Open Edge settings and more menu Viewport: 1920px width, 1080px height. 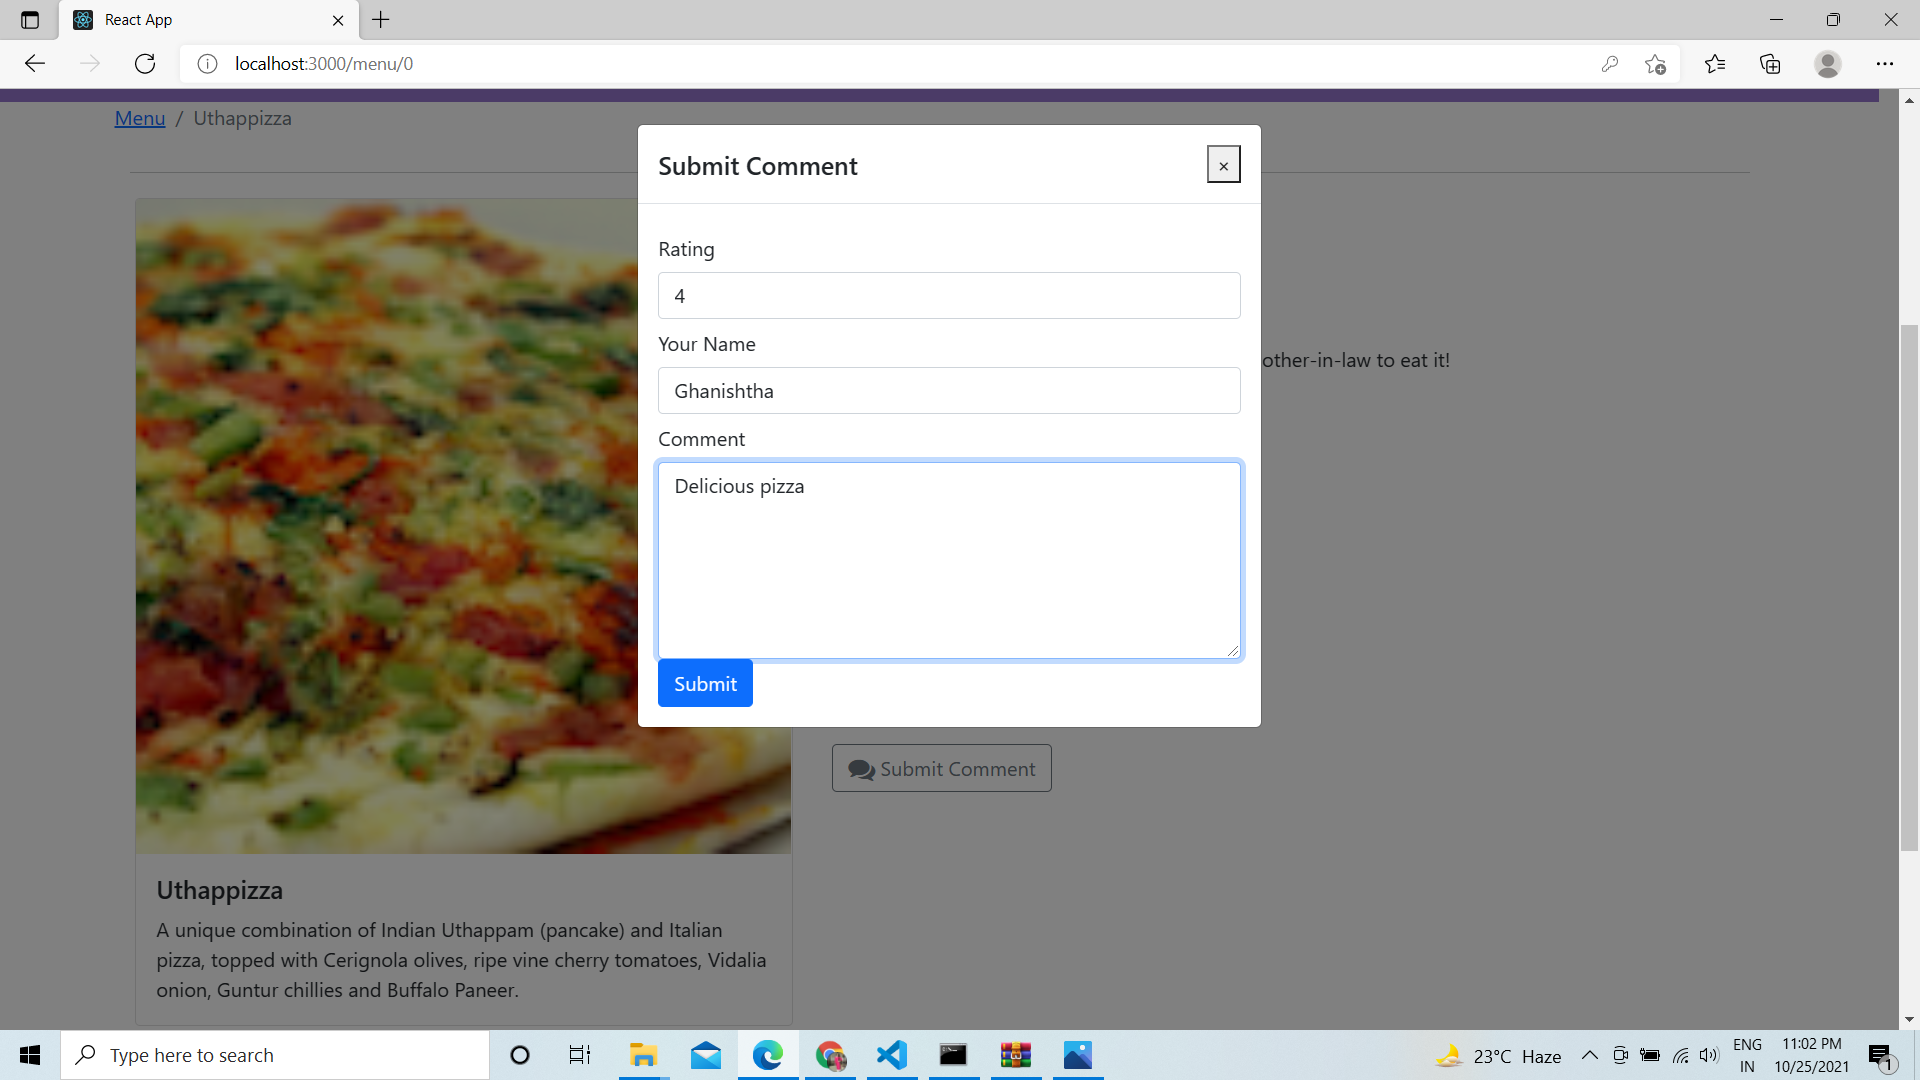[x=1885, y=64]
